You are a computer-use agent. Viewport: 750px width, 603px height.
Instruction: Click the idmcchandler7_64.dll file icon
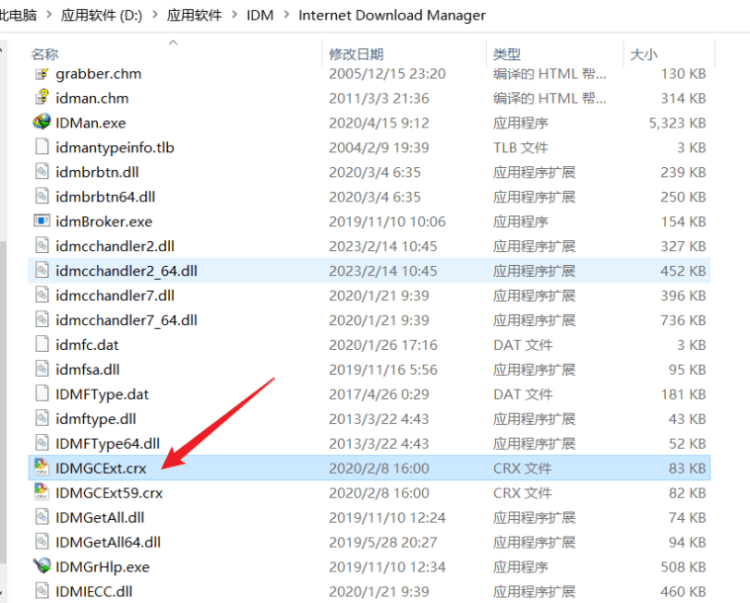click(42, 320)
